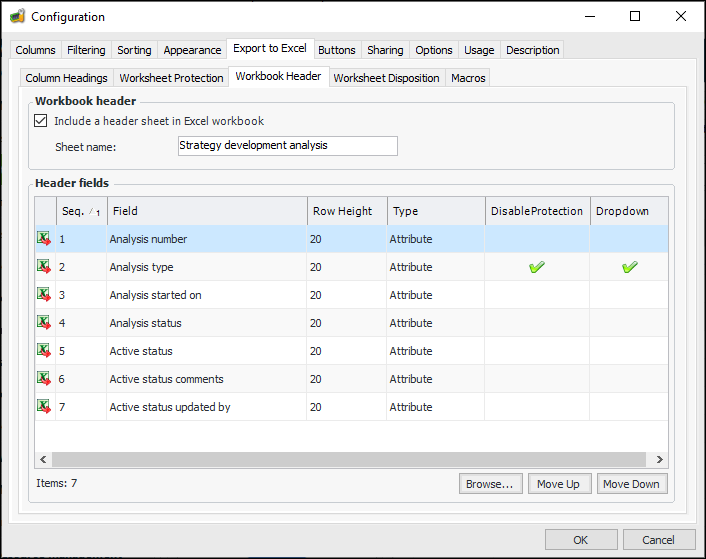Click the Field column header

click(207, 211)
